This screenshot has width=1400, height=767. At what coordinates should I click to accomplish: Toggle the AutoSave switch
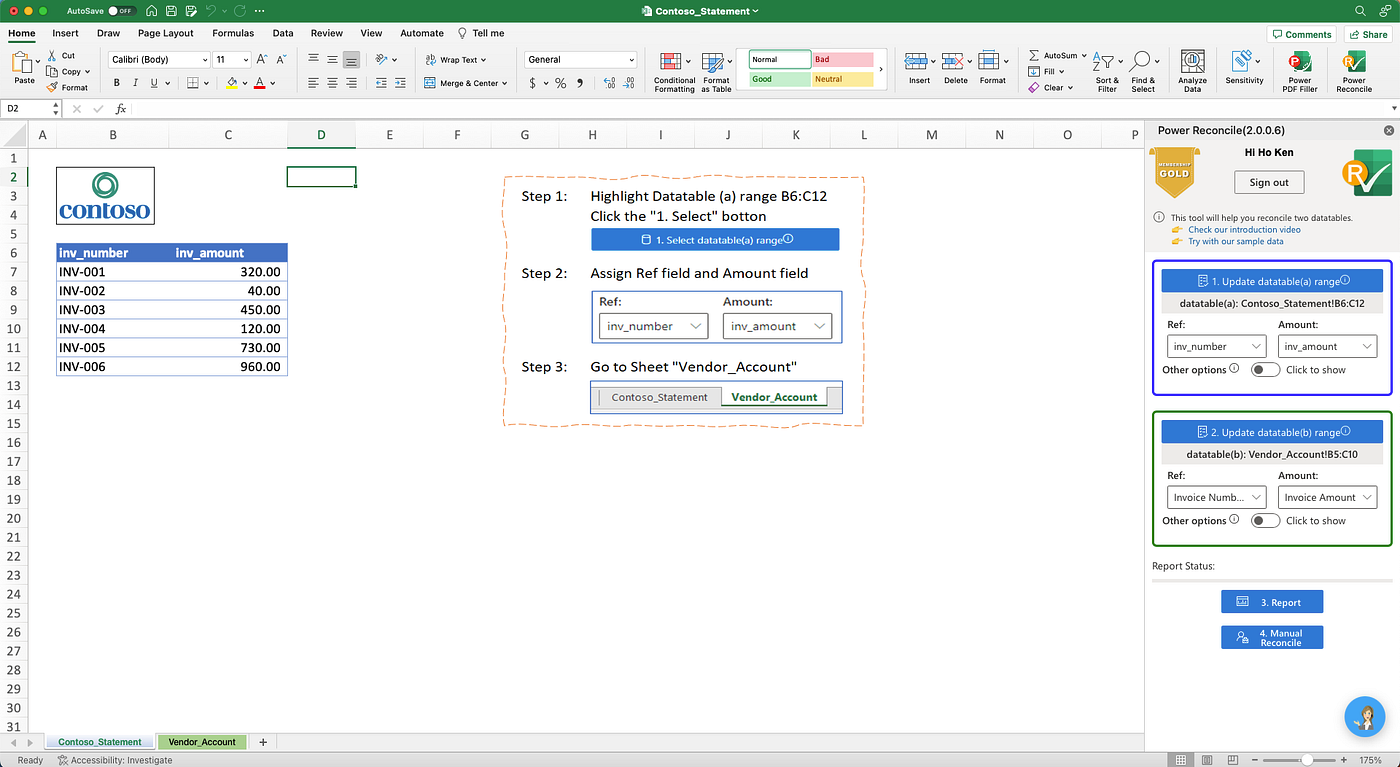coord(122,10)
